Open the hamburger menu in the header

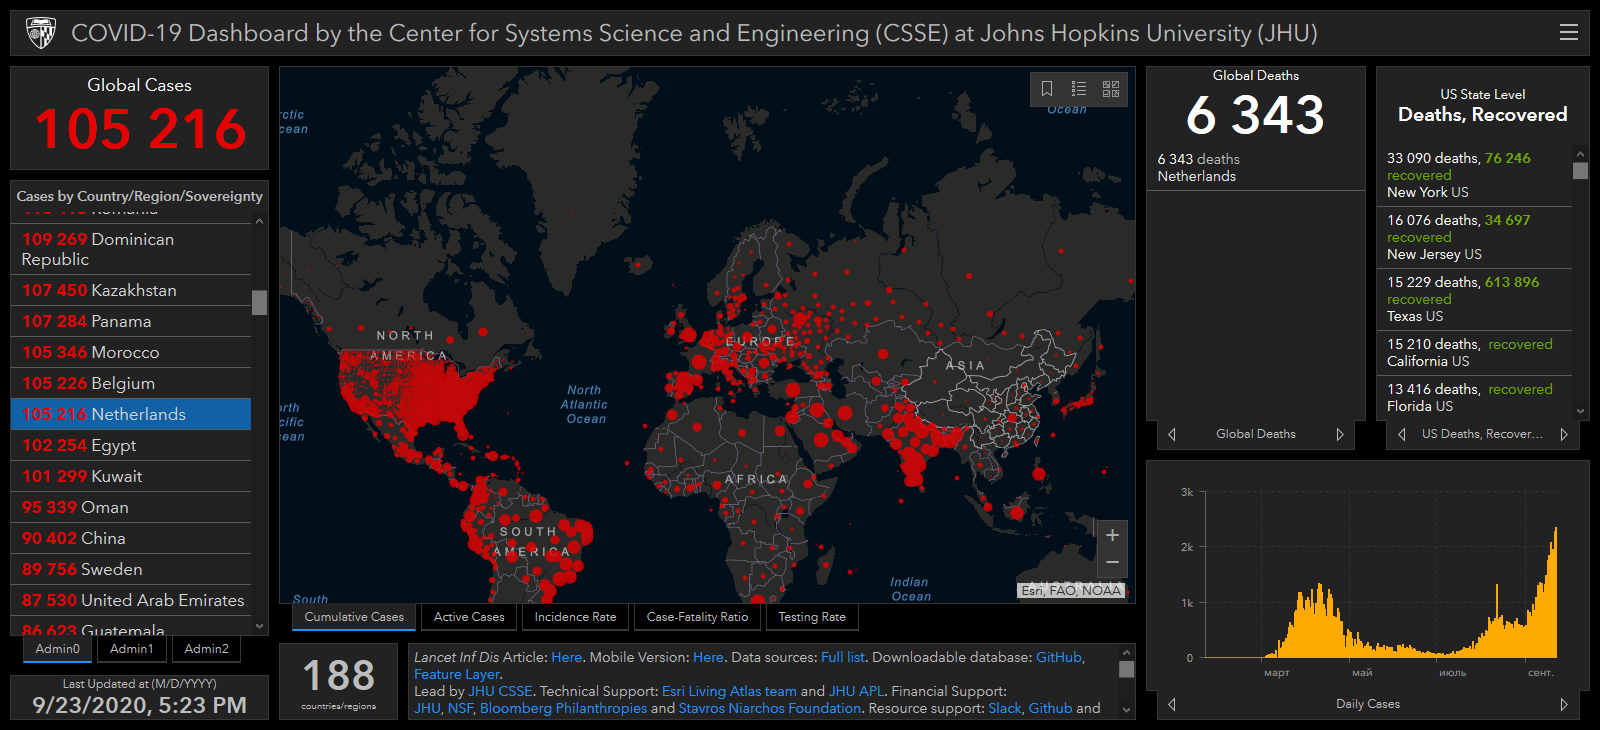point(1569,32)
